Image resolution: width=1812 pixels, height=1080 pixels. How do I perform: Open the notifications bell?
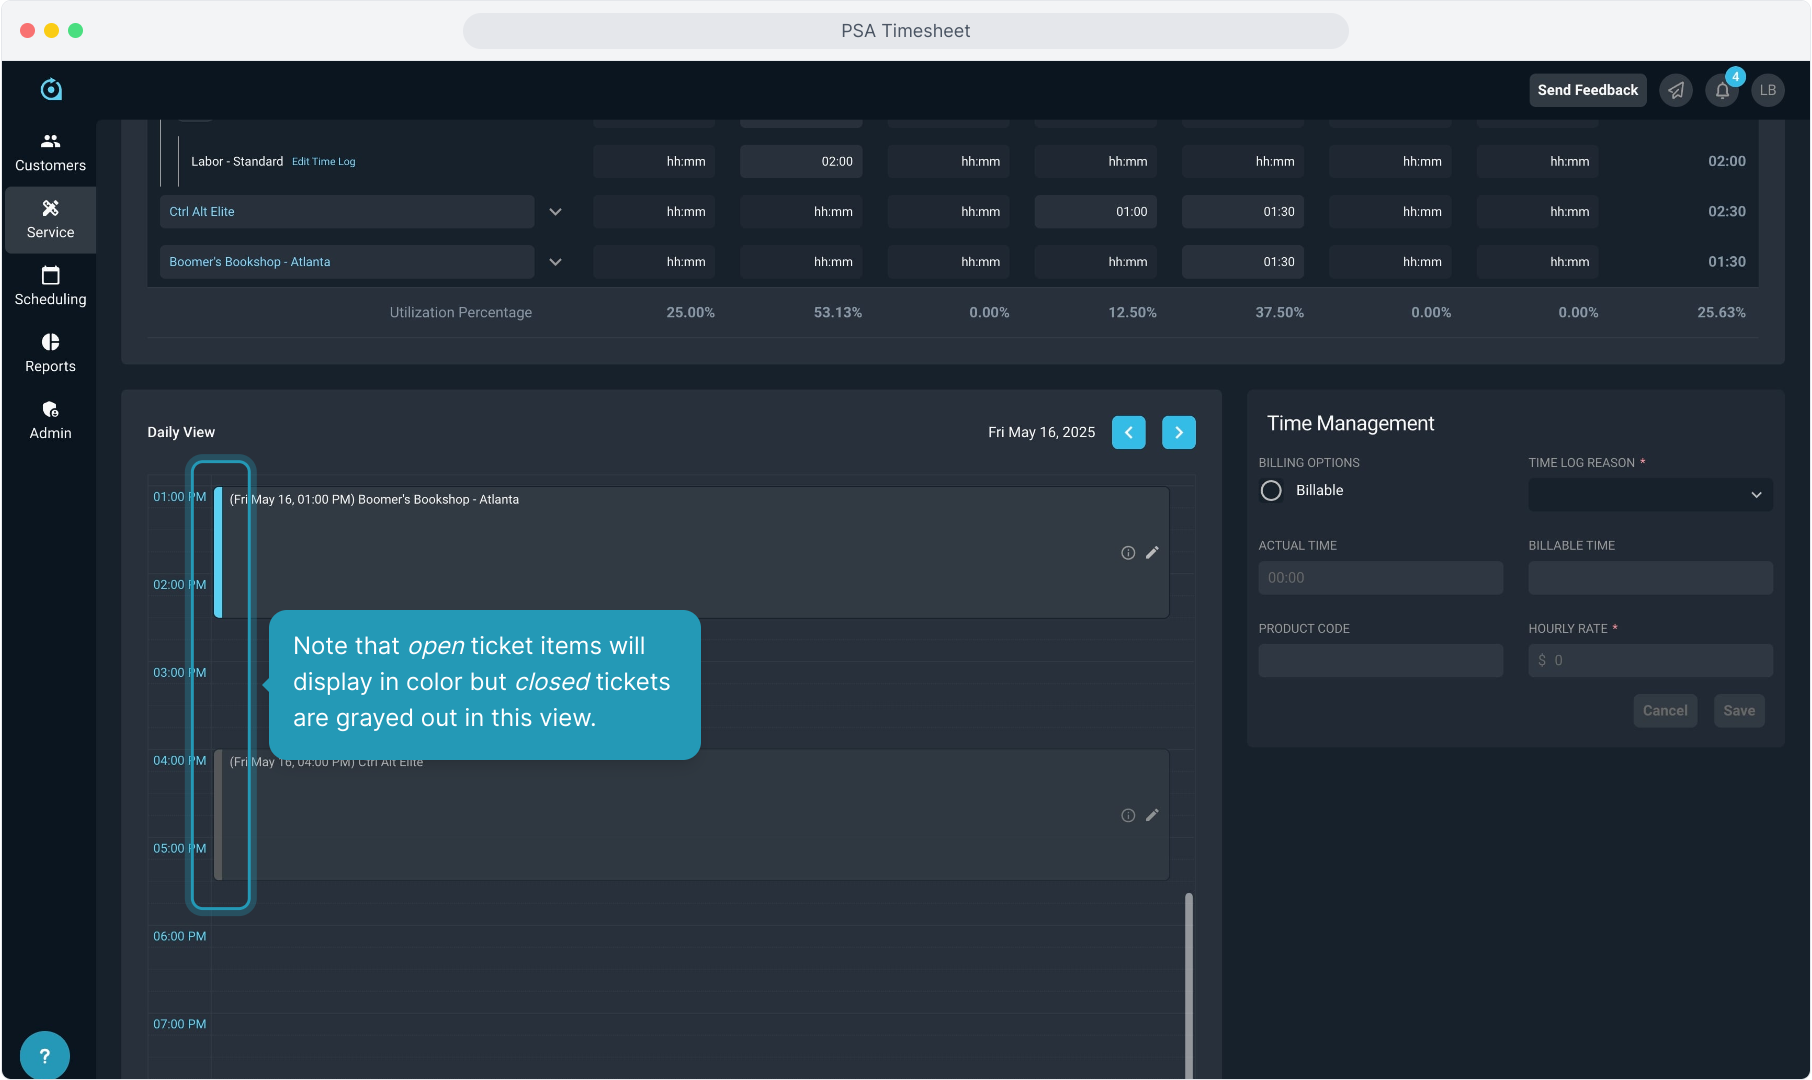(x=1722, y=90)
